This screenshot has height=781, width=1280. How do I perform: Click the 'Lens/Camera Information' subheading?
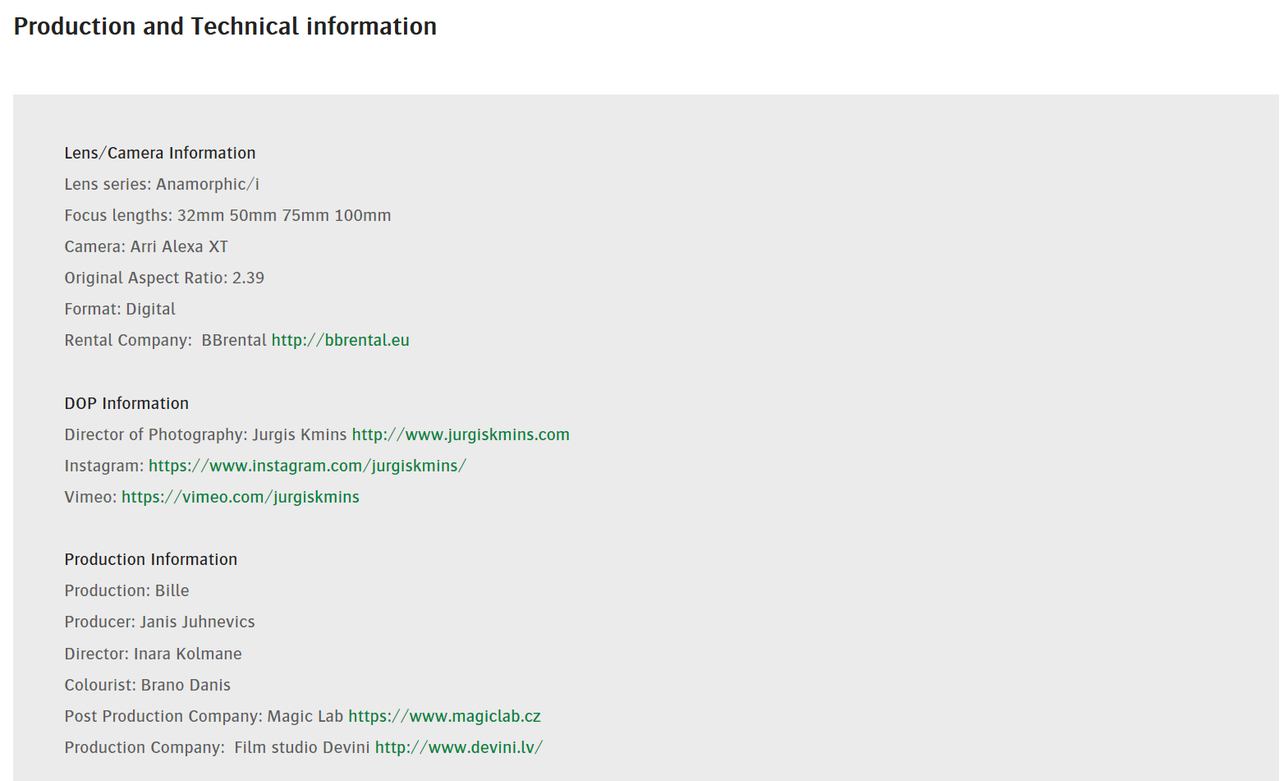point(160,153)
